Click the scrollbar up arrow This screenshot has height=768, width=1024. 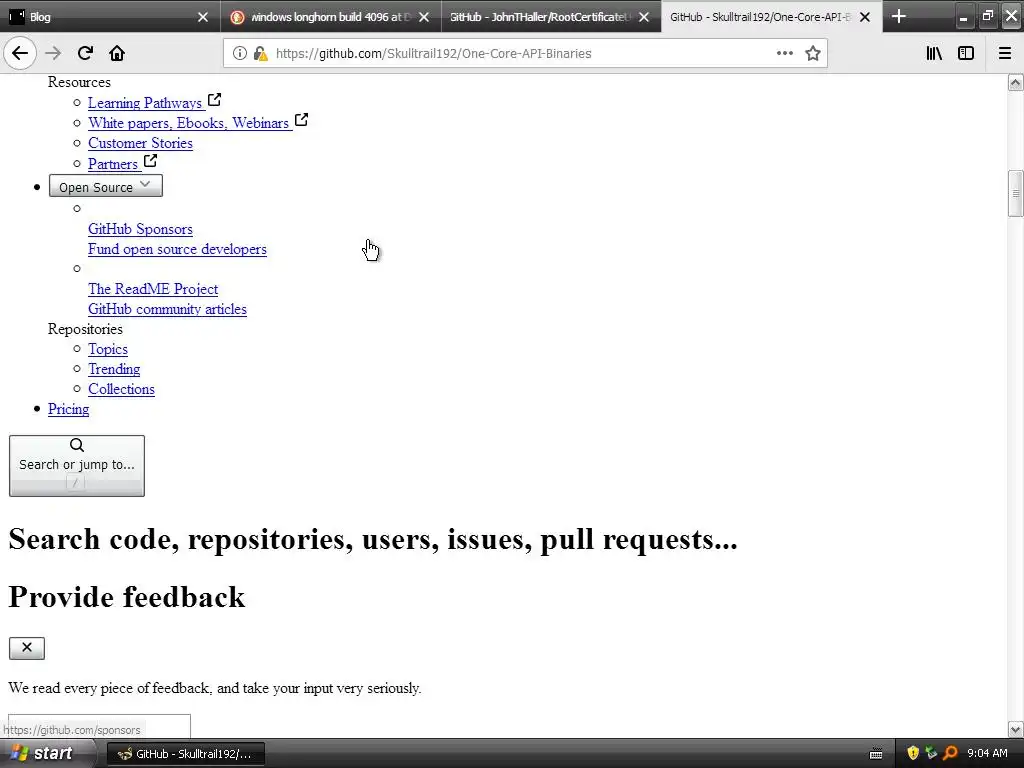pyautogui.click(x=1016, y=82)
